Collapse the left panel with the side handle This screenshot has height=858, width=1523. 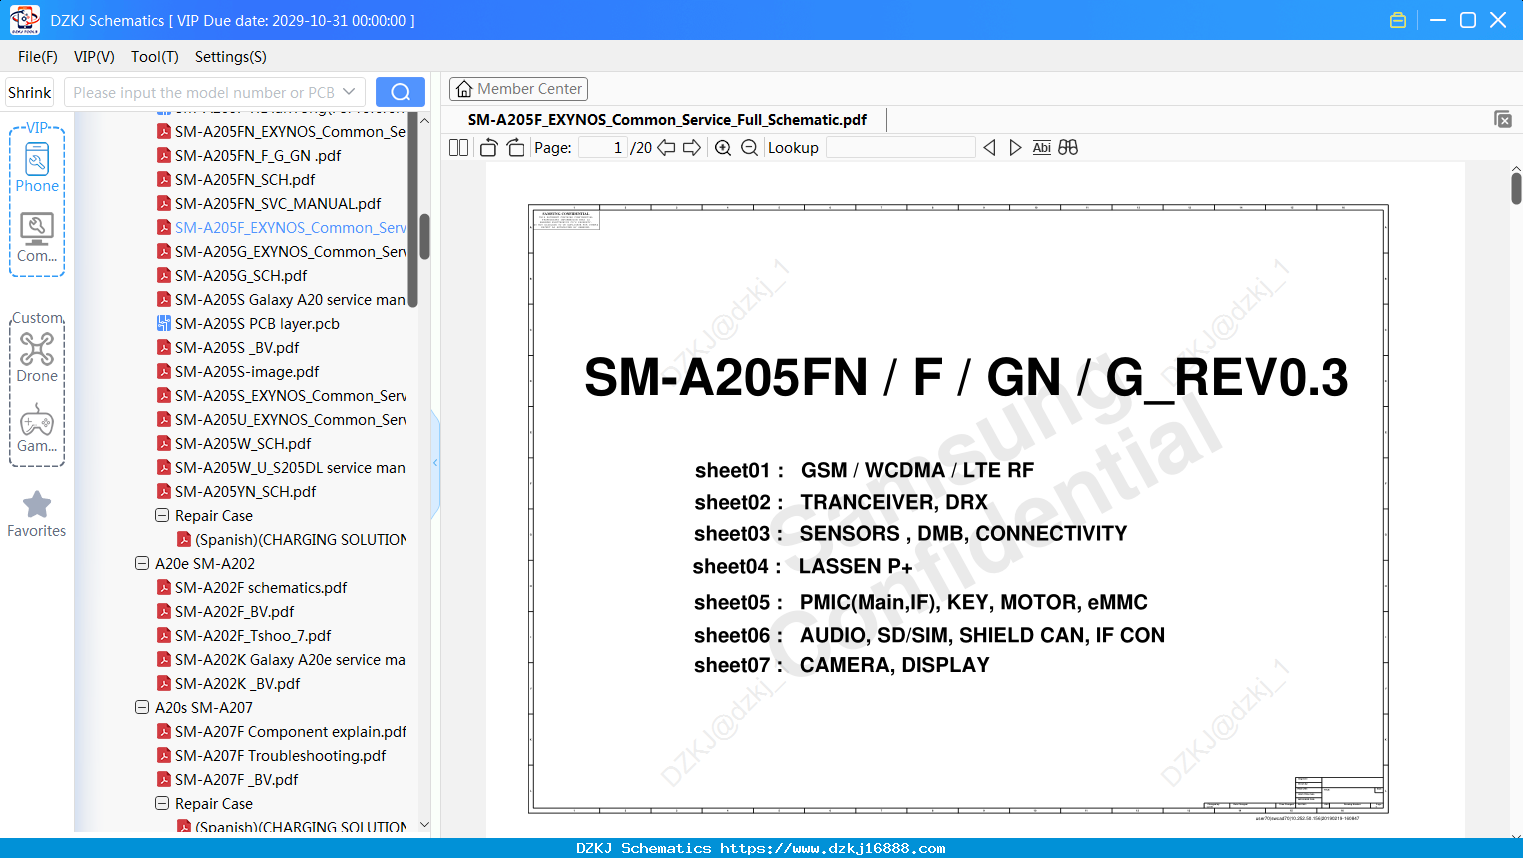[x=435, y=463]
